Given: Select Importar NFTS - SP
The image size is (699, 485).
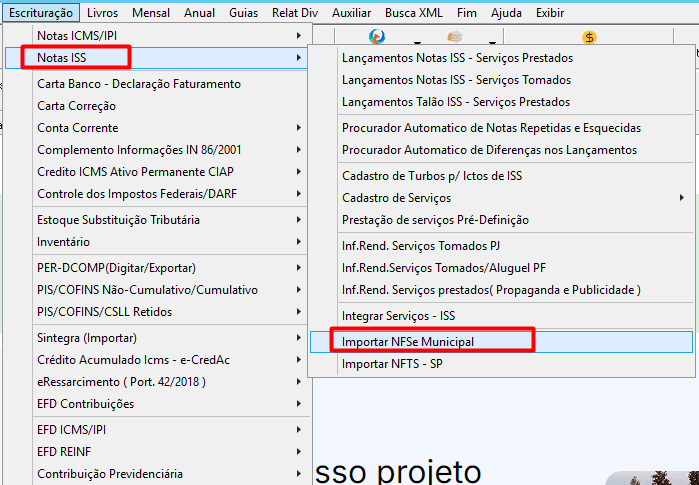Looking at the screenshot, I should point(502,364).
